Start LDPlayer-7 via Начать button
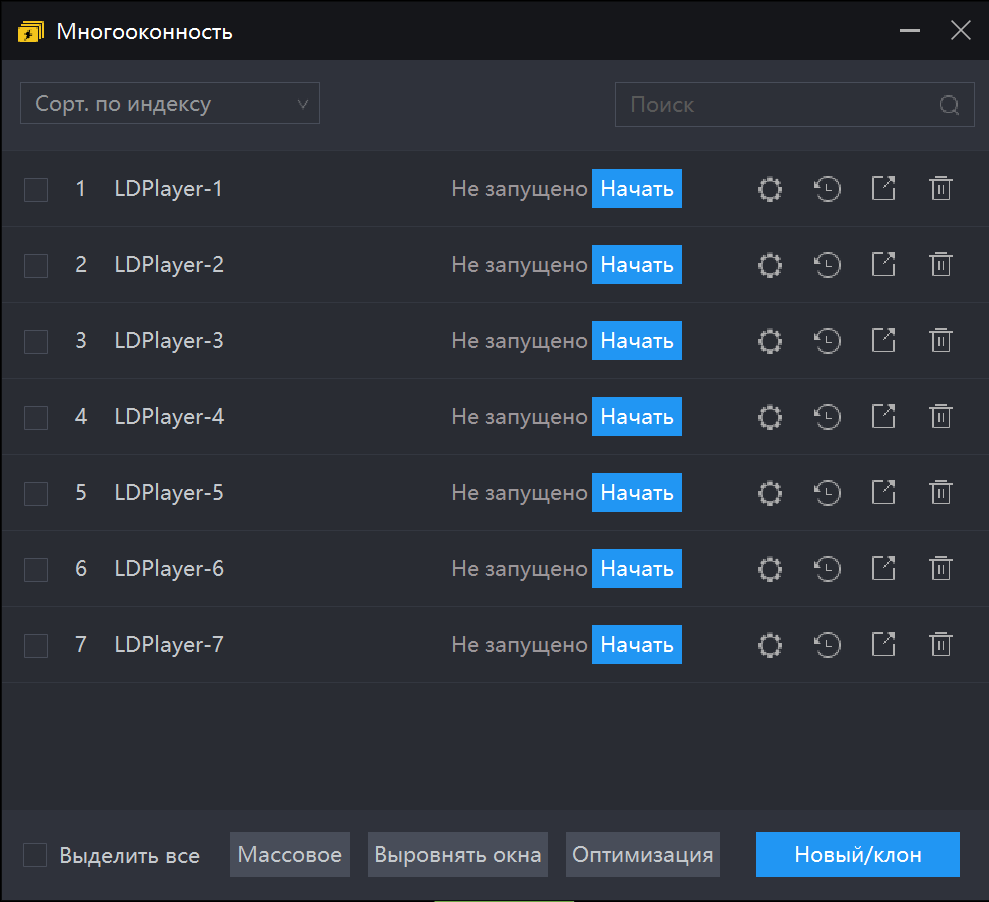This screenshot has width=989, height=902. tap(636, 645)
